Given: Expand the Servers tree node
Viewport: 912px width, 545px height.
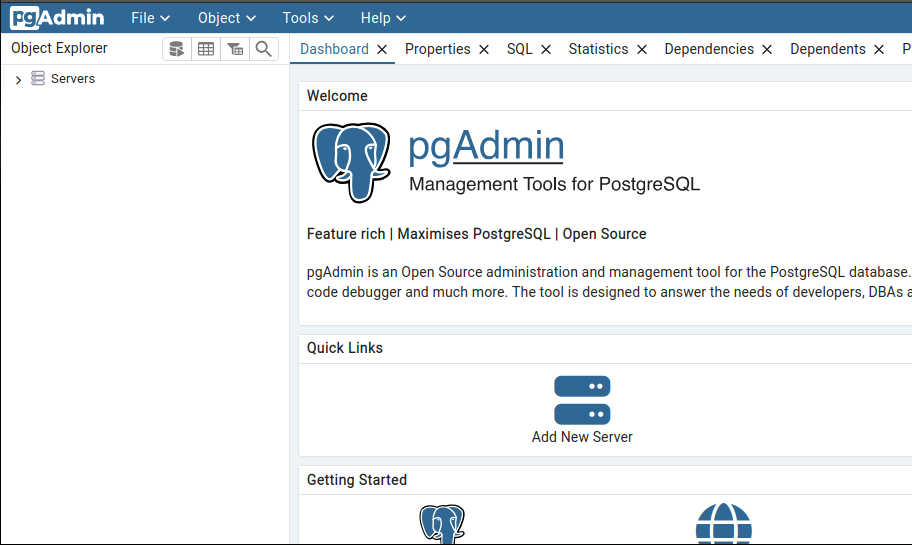Looking at the screenshot, I should (18, 80).
